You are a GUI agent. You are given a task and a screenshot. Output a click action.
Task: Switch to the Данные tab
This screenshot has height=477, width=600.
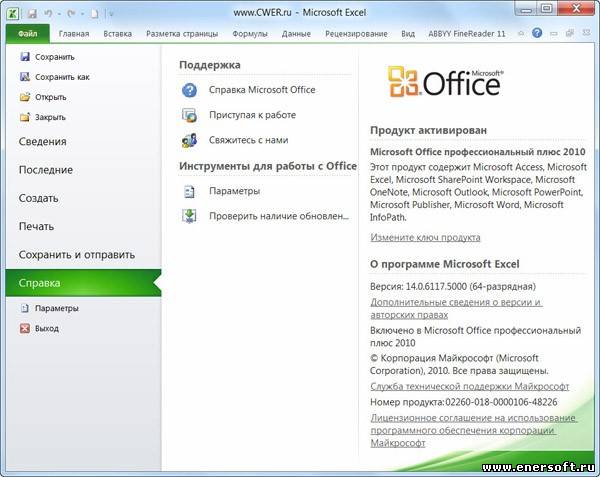click(x=296, y=34)
